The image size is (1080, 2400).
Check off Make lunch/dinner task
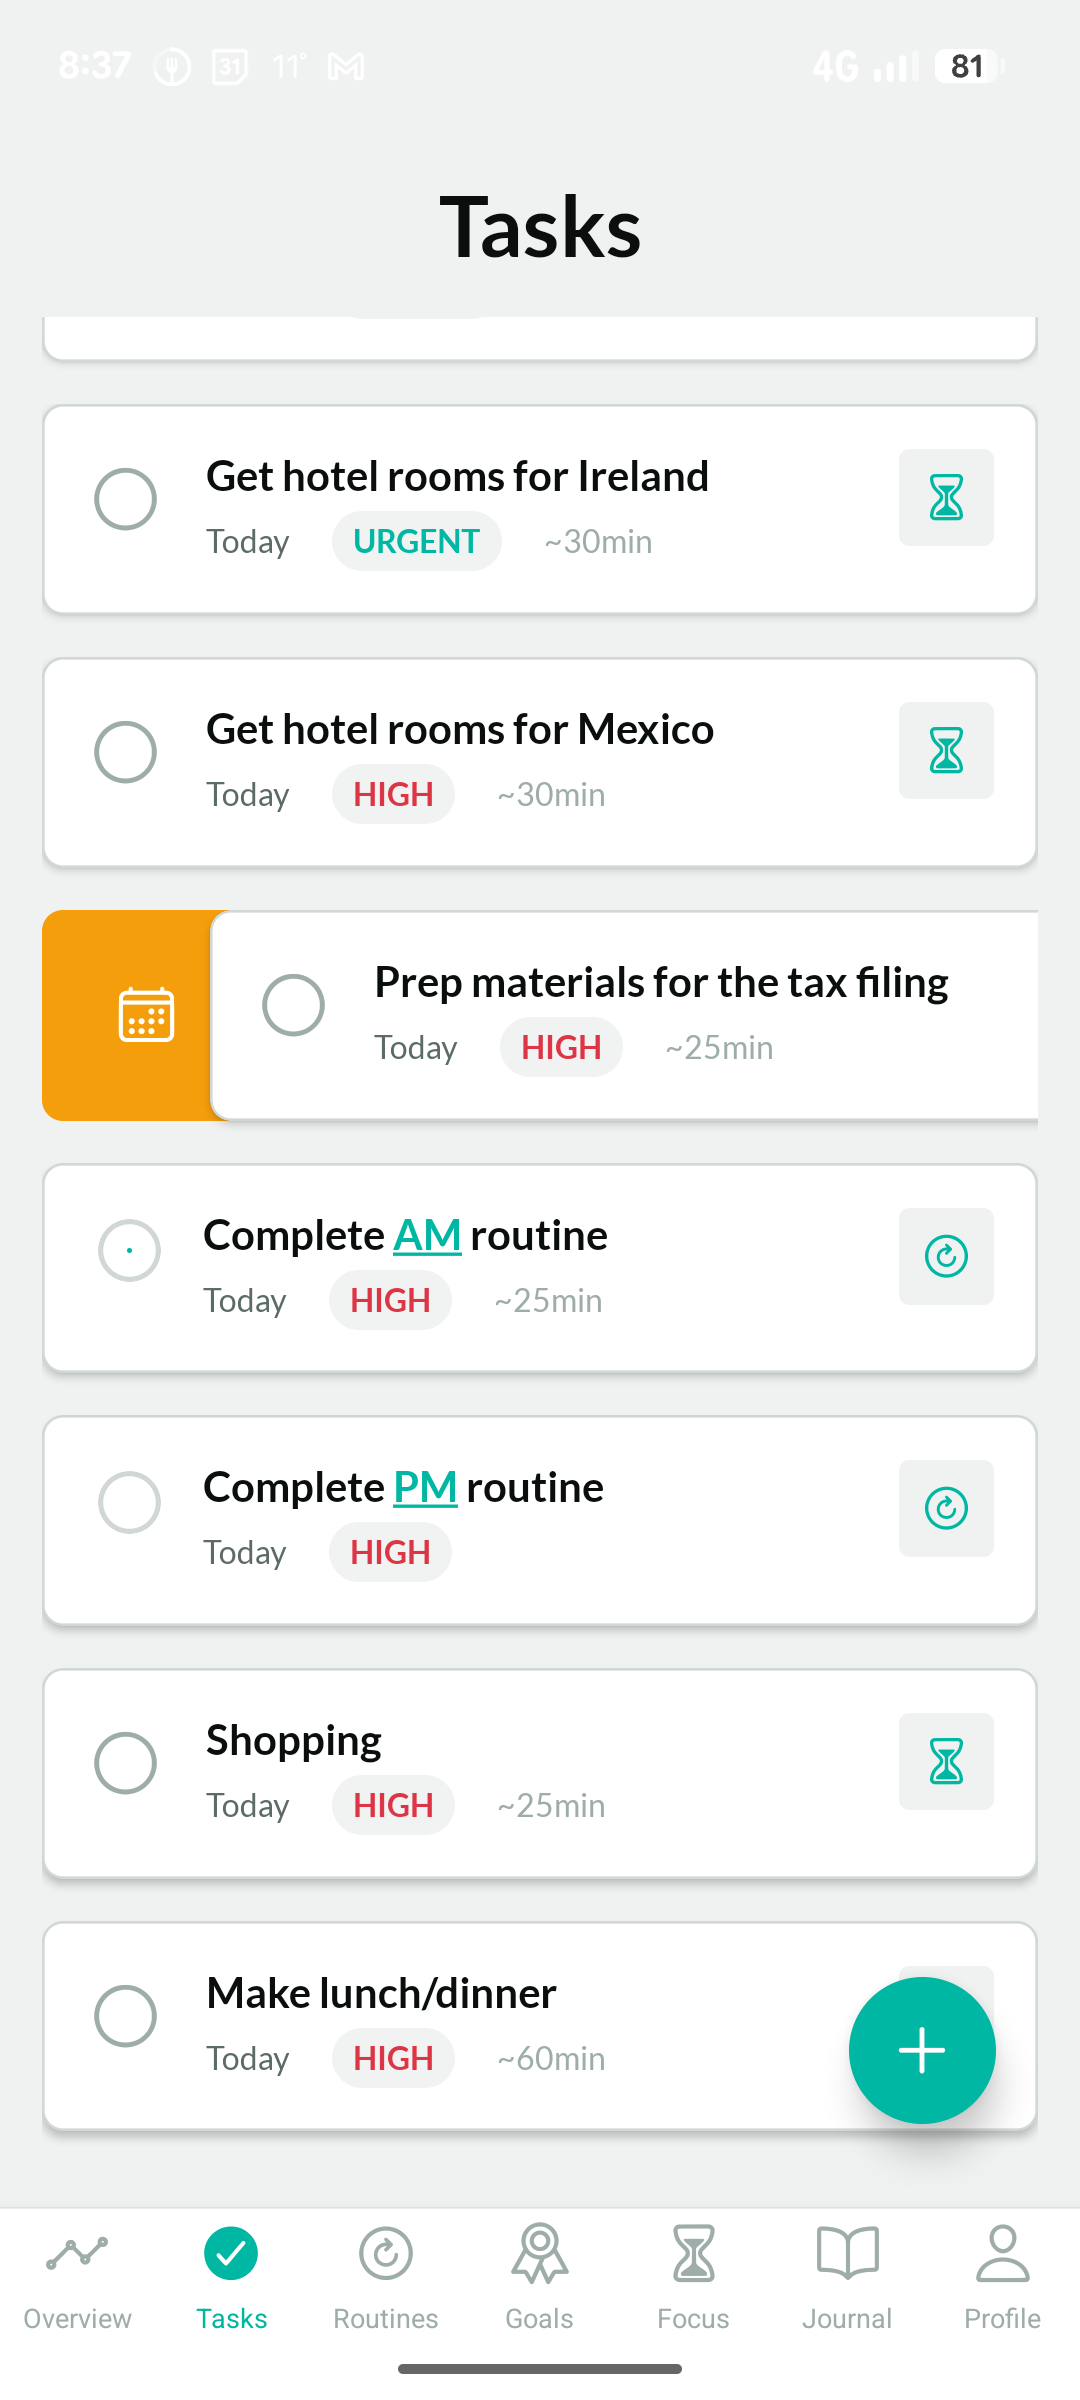[x=126, y=2016]
